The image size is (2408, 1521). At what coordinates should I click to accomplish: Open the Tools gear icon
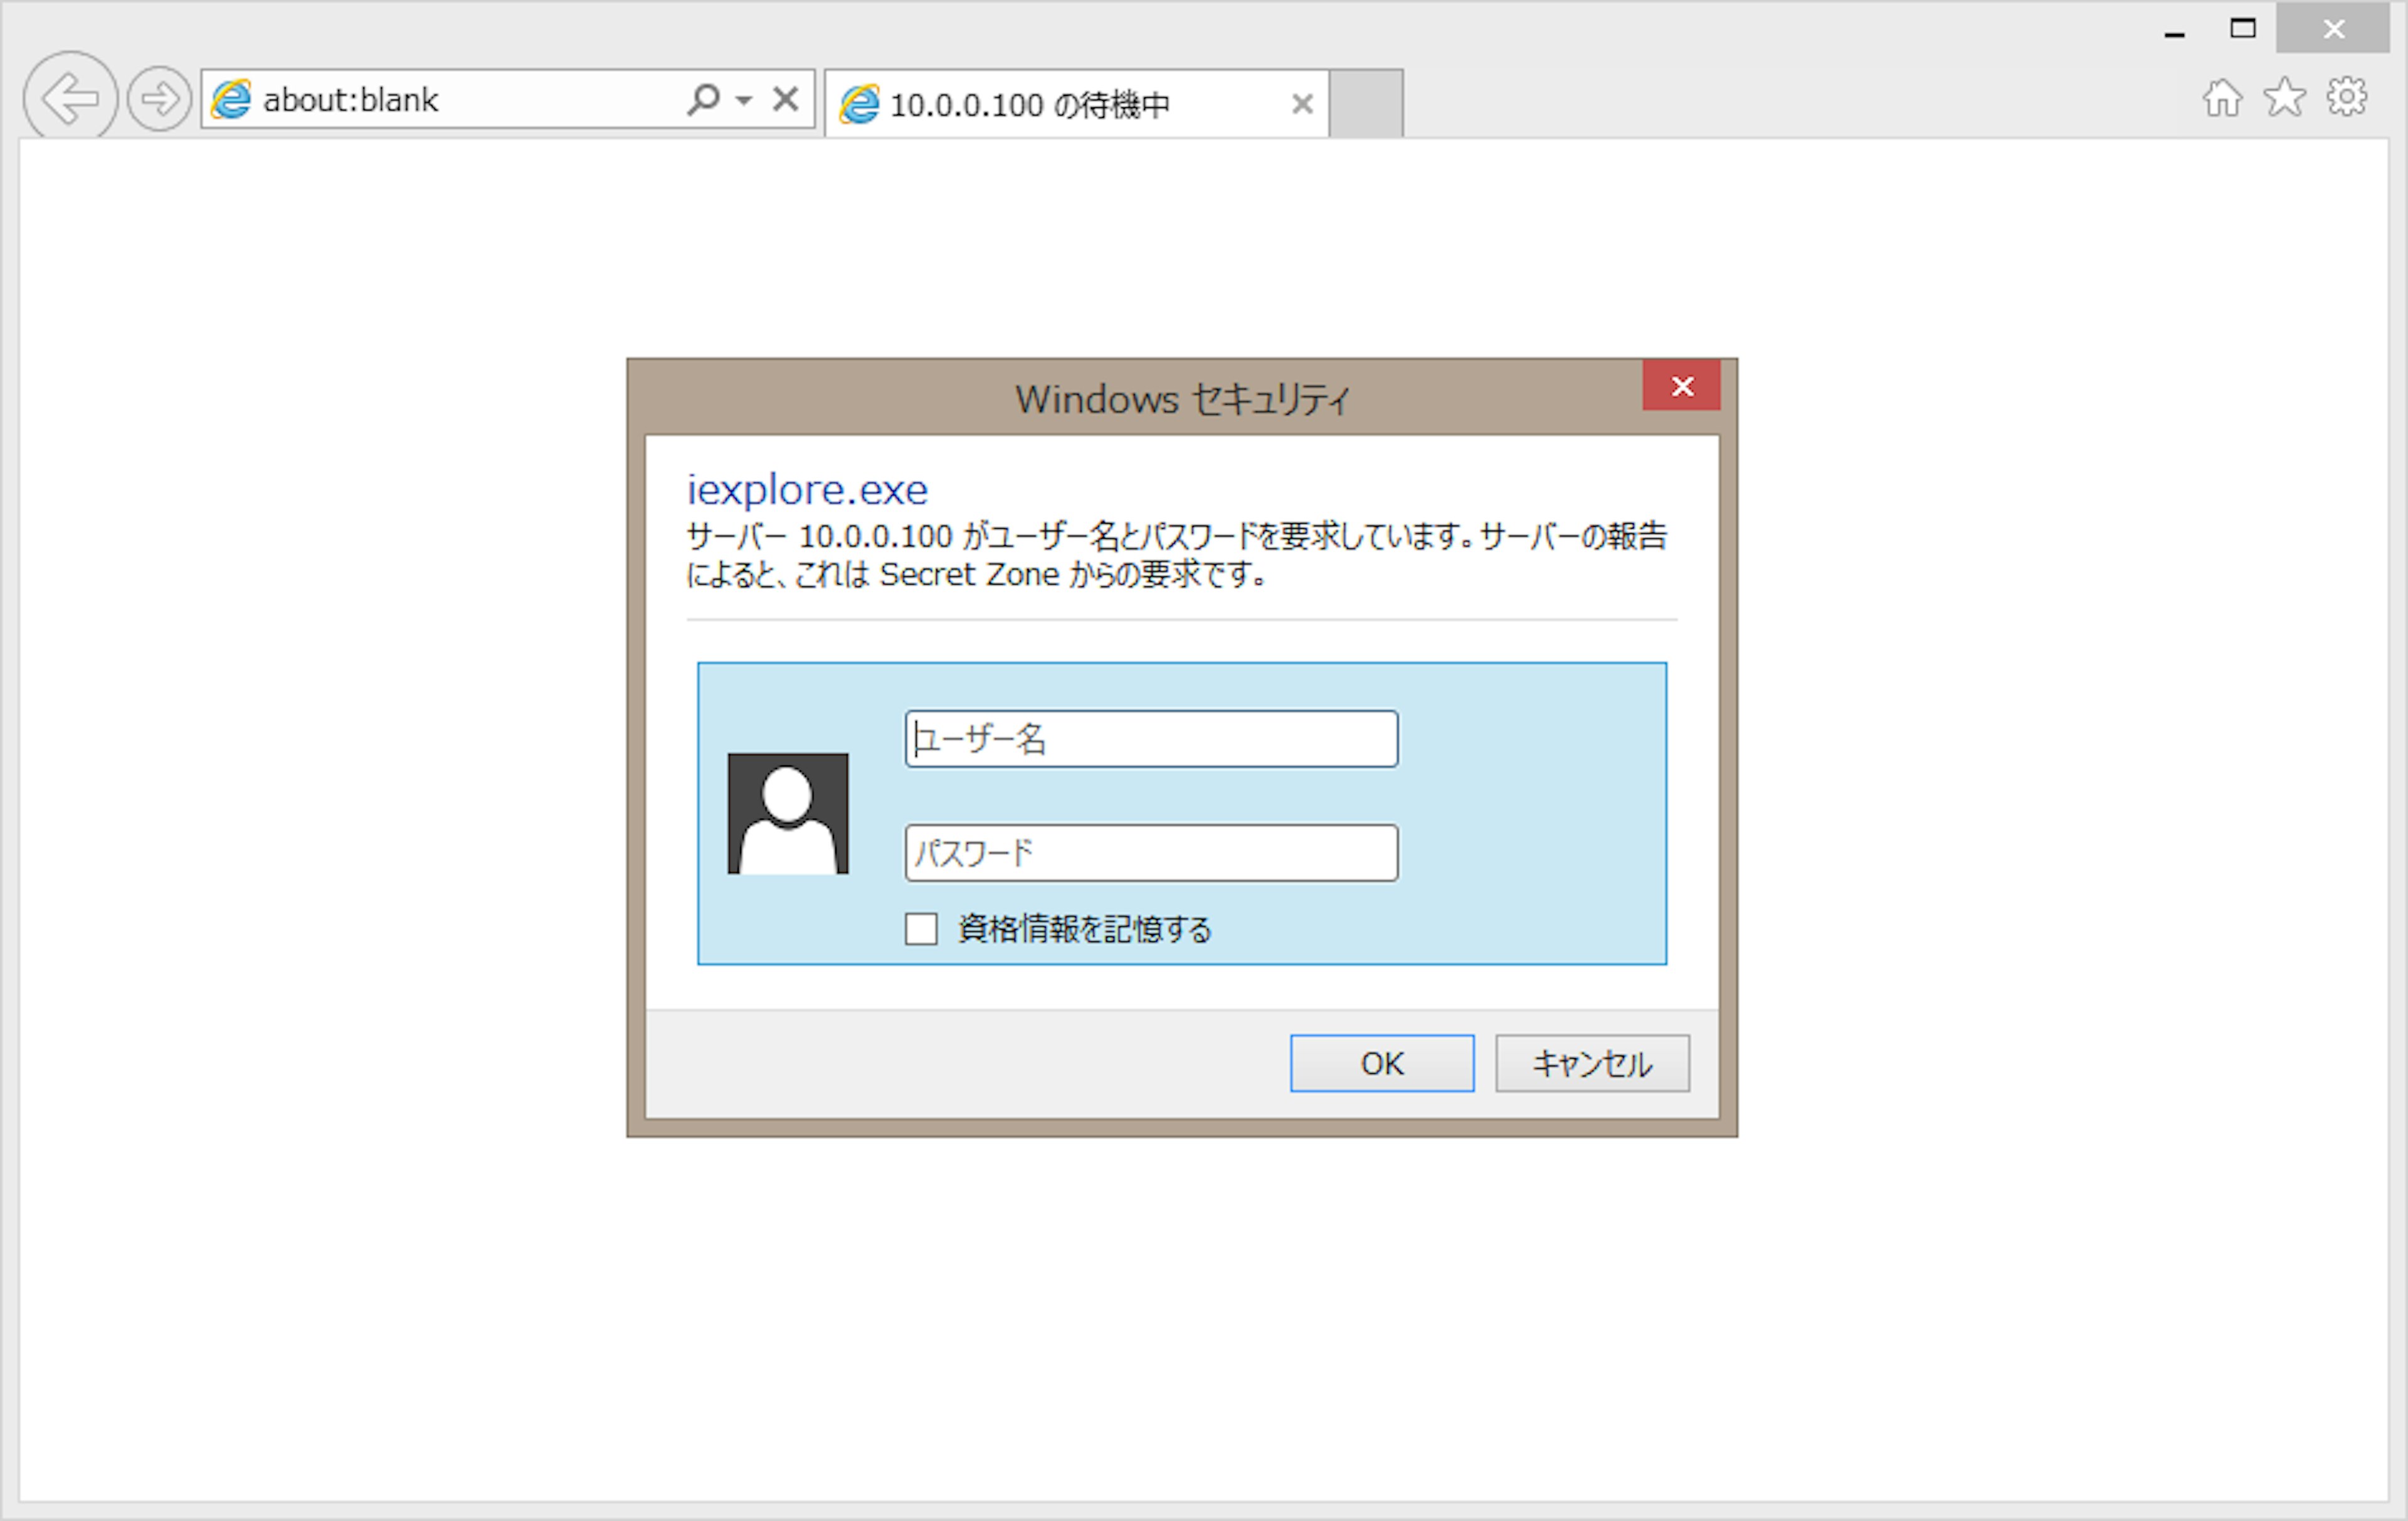point(2346,98)
